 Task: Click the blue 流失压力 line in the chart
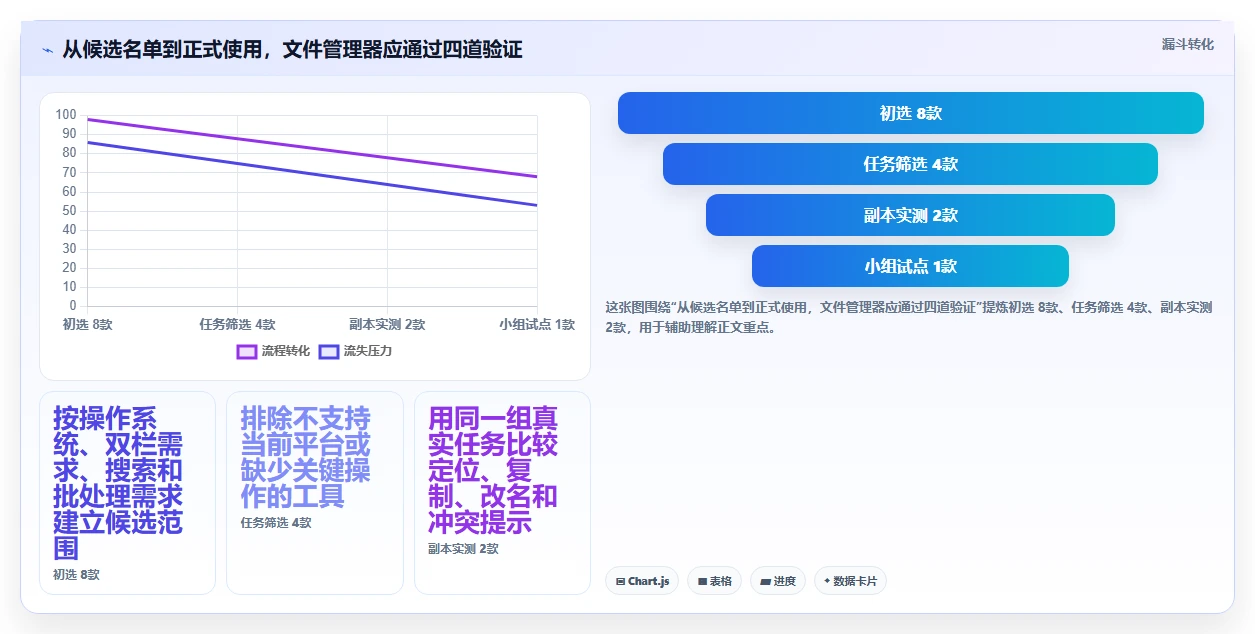312,174
